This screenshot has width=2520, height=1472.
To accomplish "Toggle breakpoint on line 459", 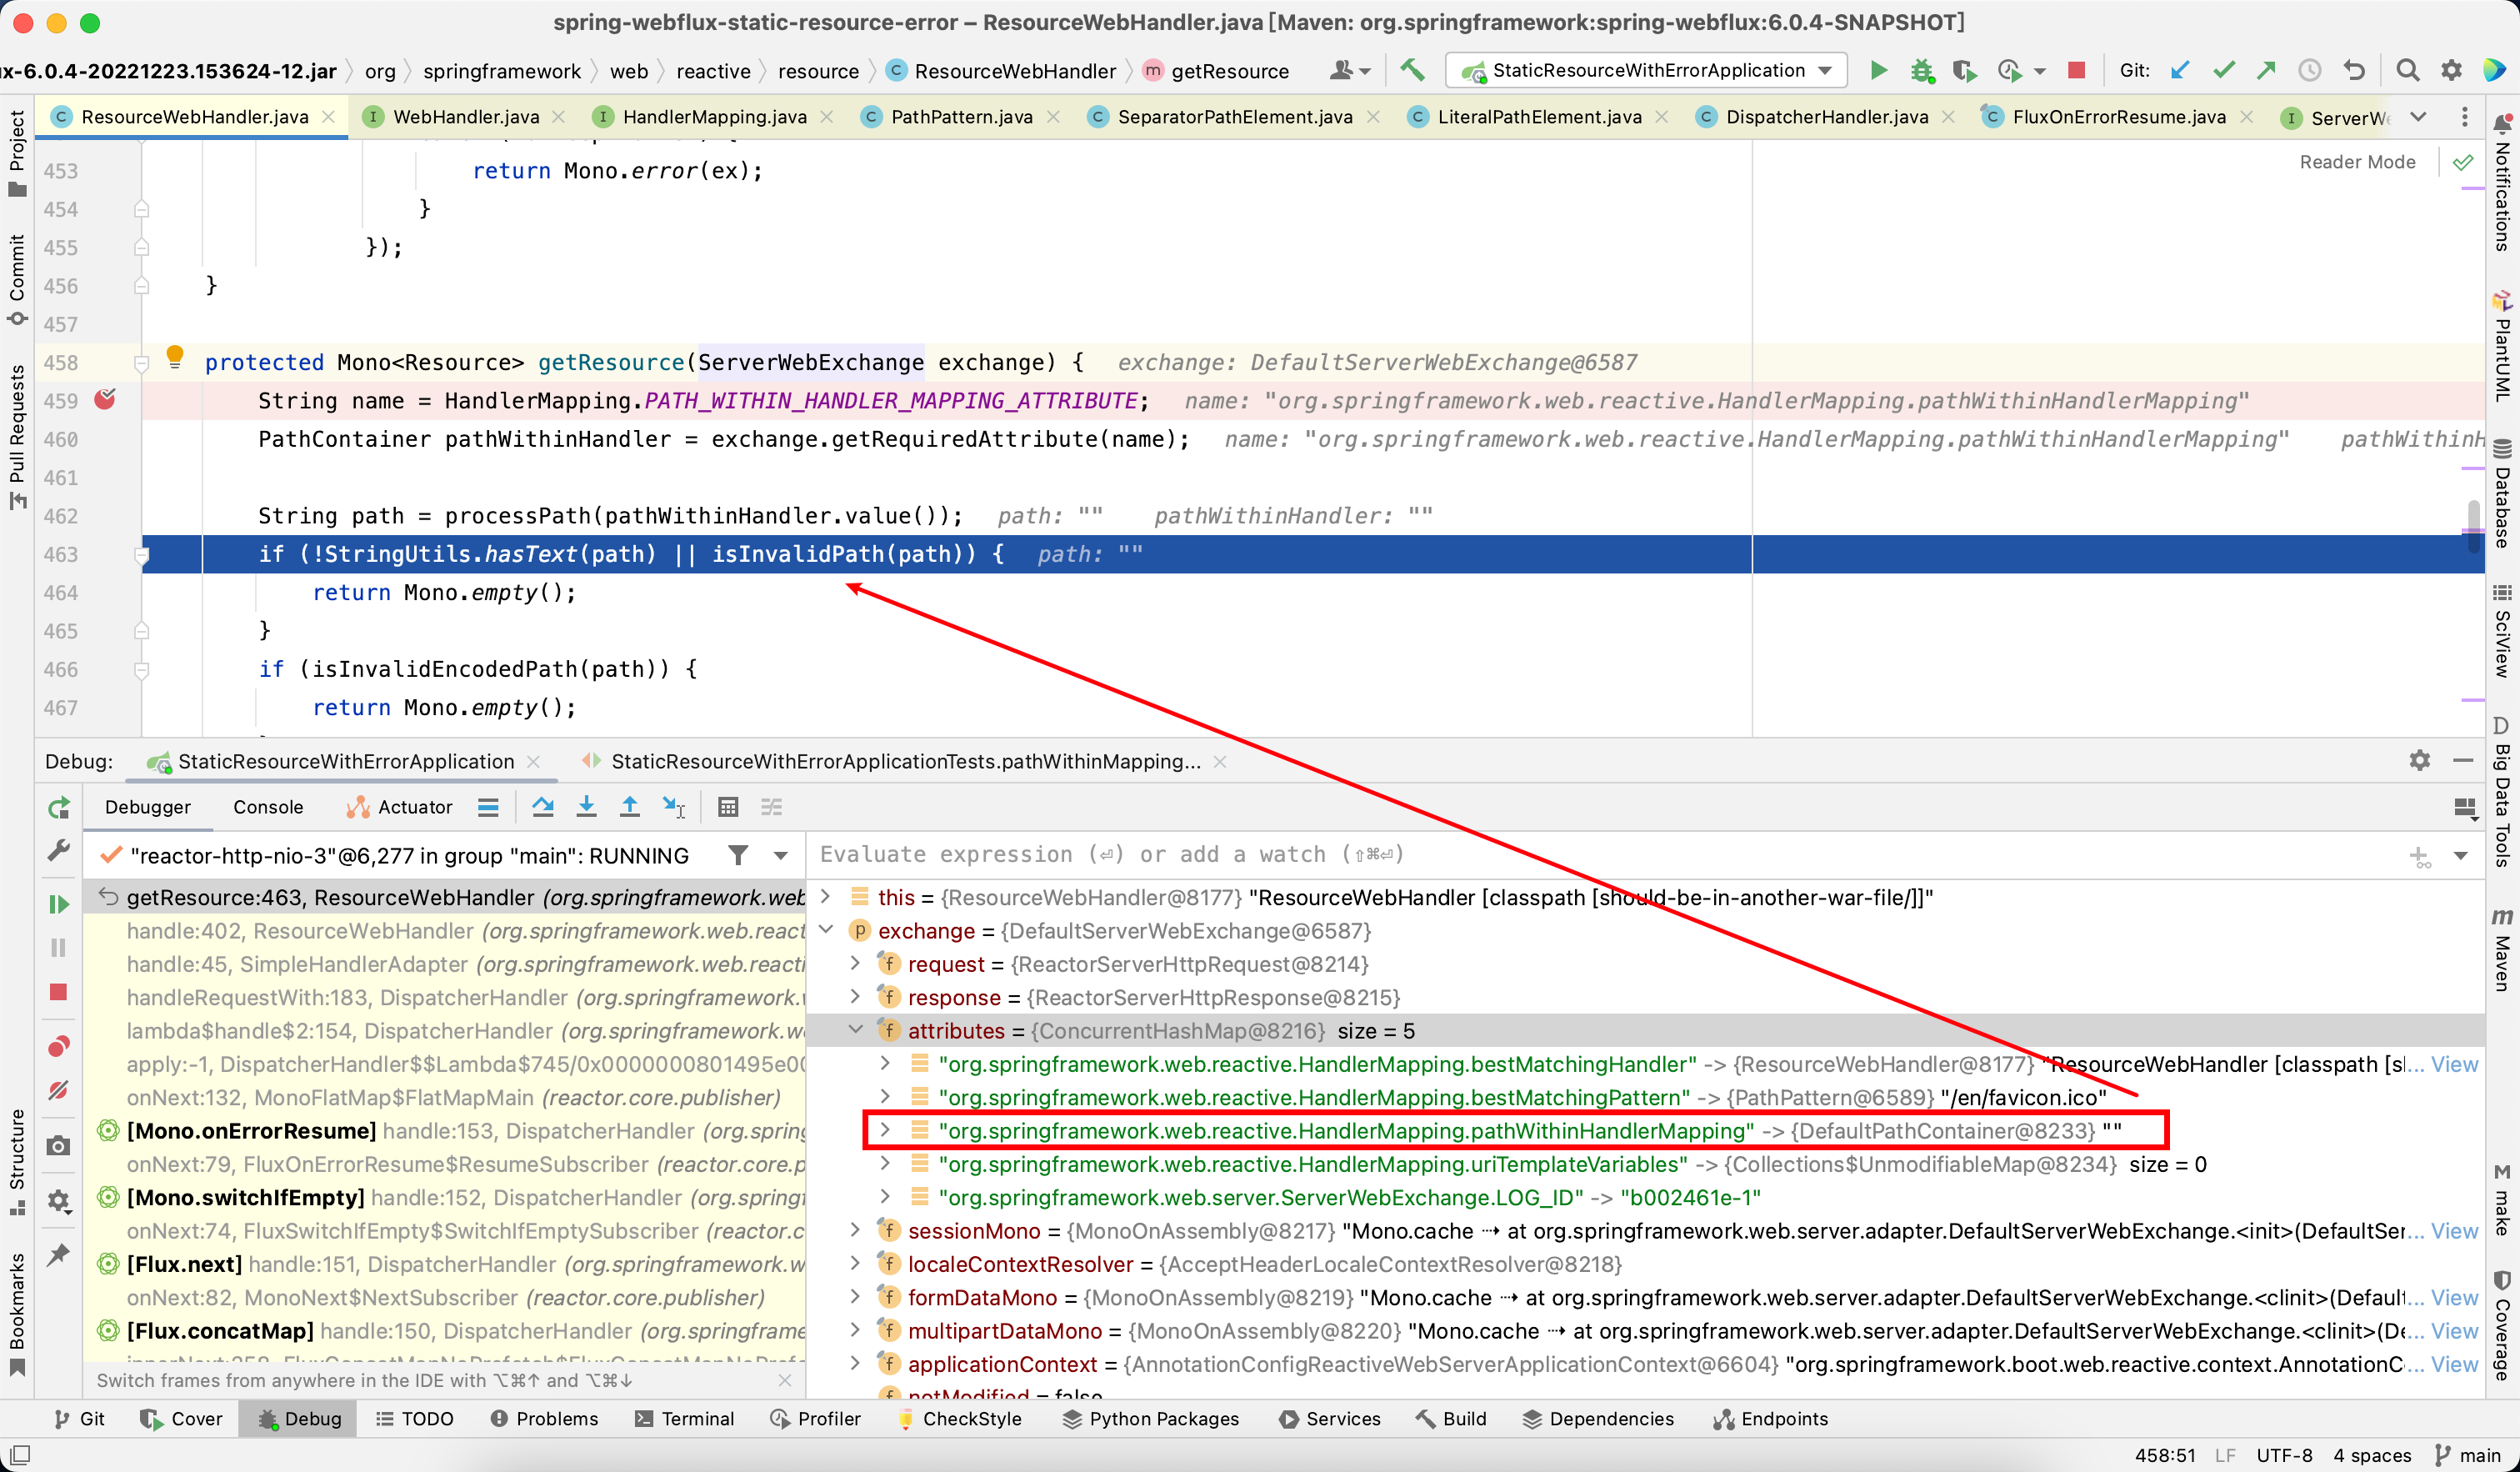I will point(105,399).
